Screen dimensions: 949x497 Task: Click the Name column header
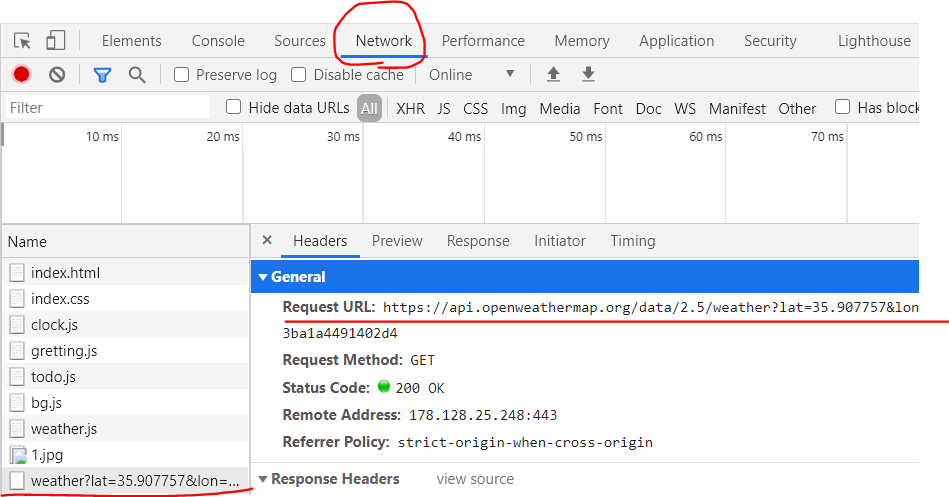(126, 242)
